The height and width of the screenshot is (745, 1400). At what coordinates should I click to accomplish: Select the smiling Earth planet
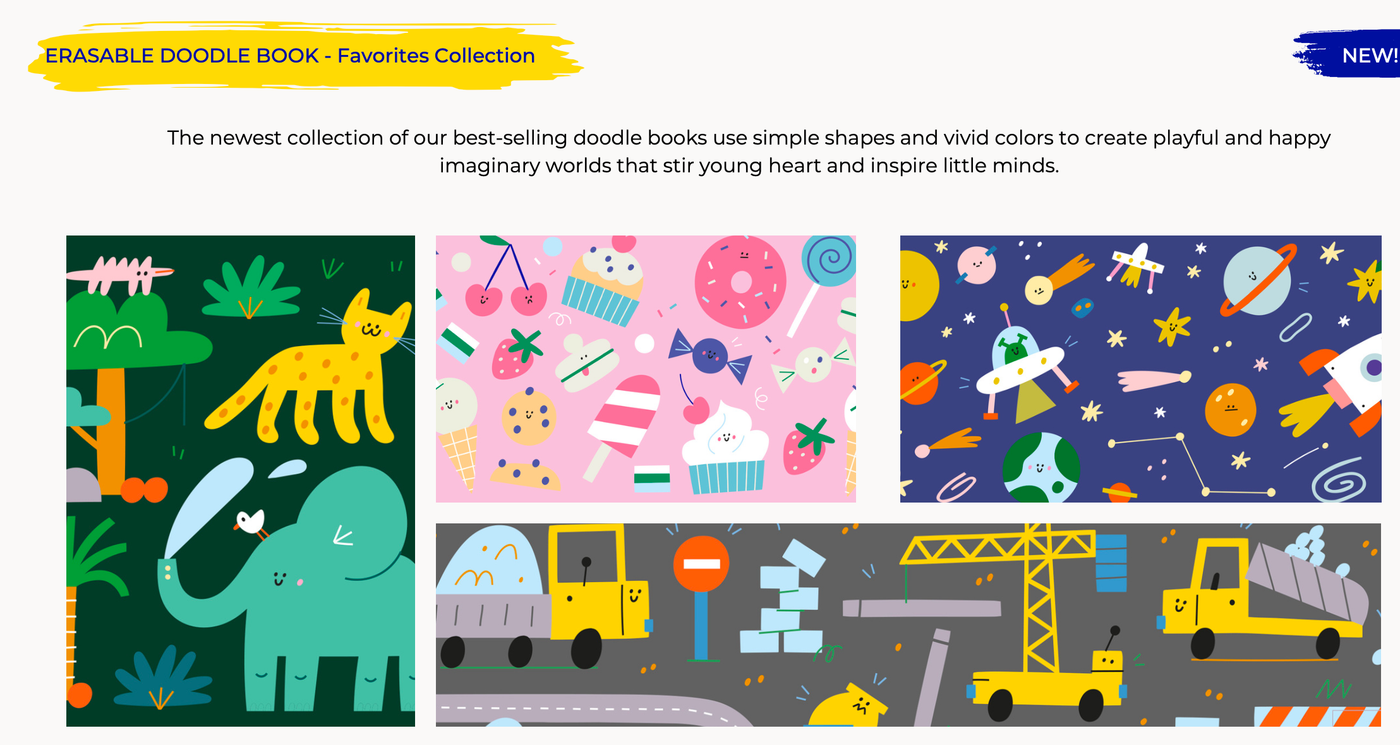click(x=1040, y=467)
